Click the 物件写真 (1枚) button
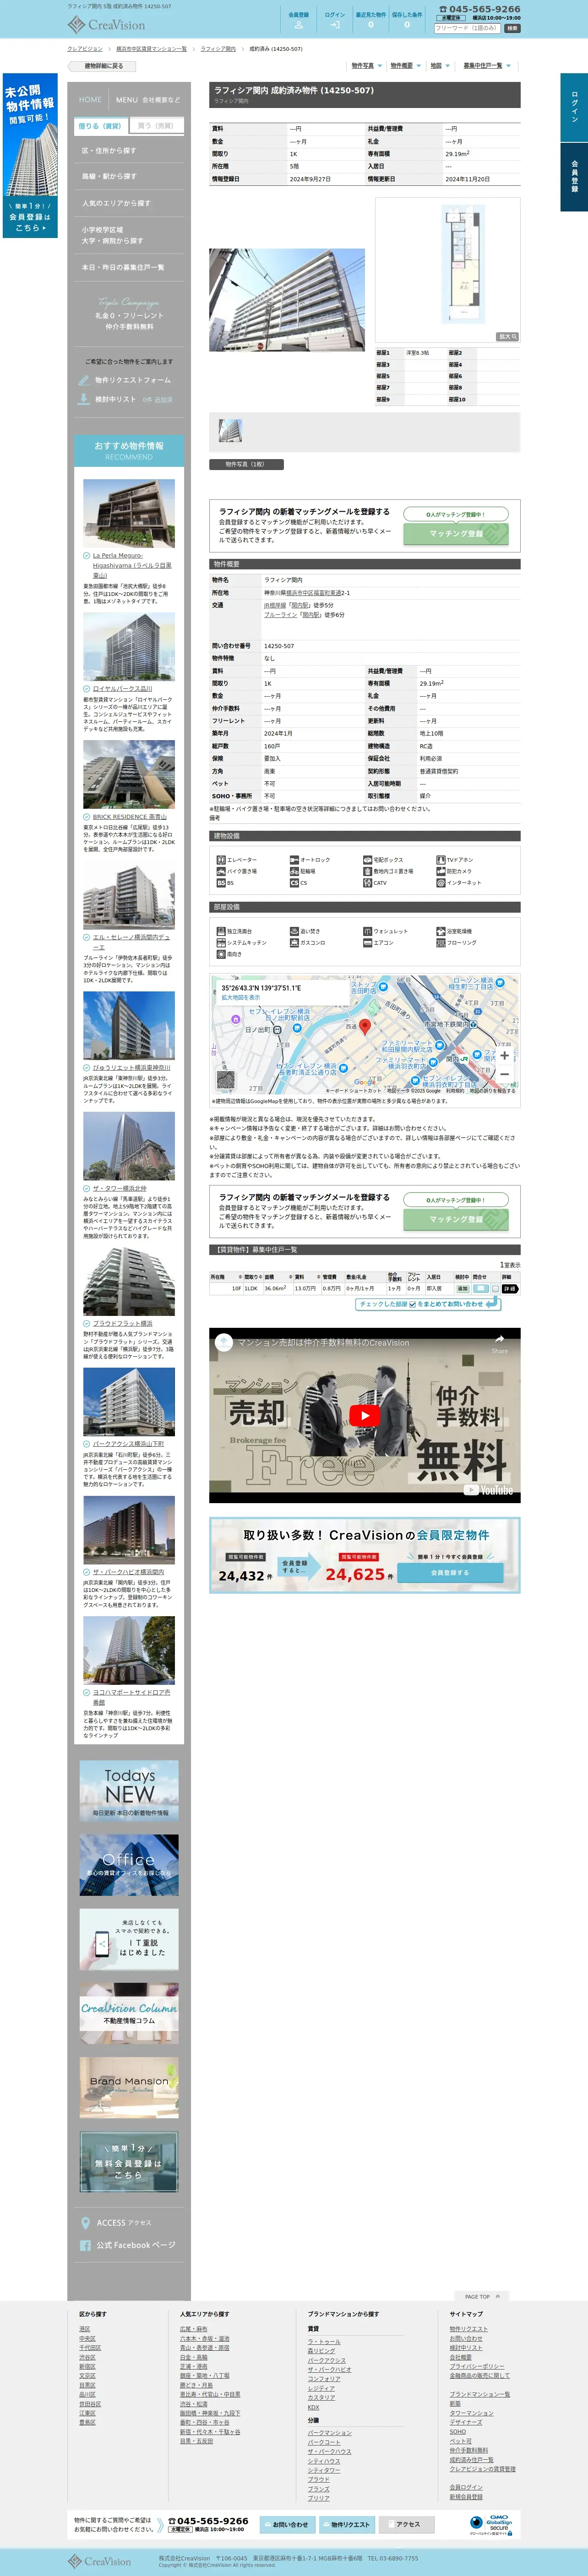This screenshot has width=588, height=2576. coord(246,464)
